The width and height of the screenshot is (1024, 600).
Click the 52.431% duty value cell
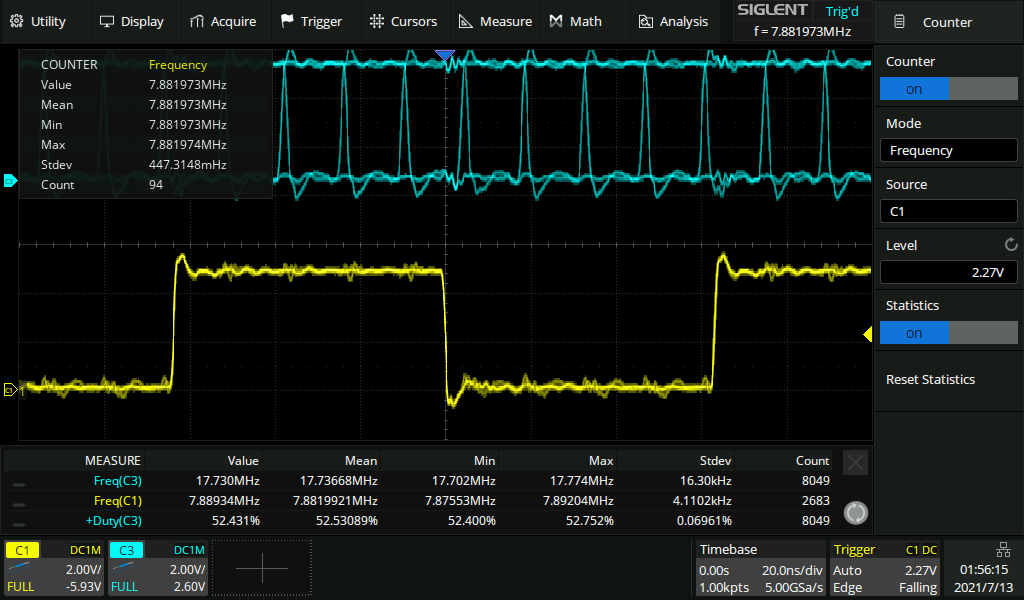[x=236, y=521]
